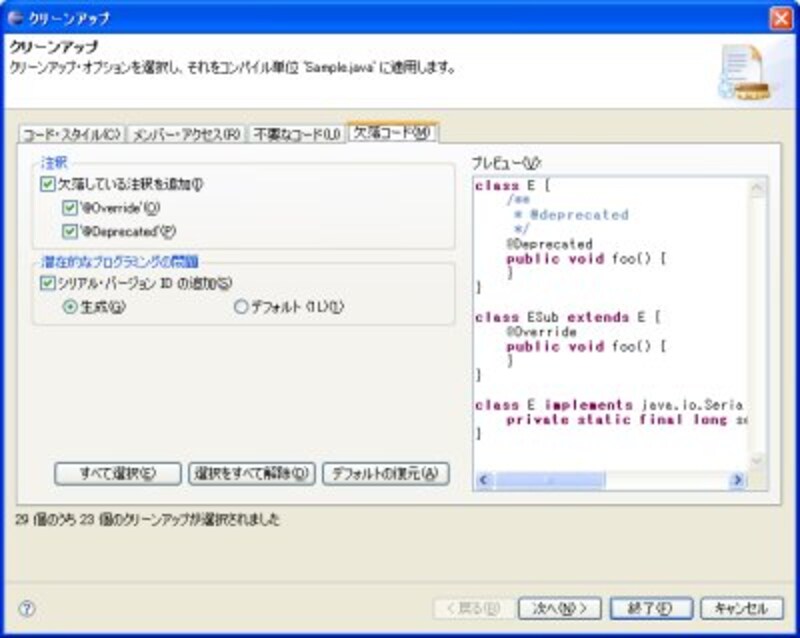Click 'private static final long' preview line

pyautogui.click(x=626, y=420)
